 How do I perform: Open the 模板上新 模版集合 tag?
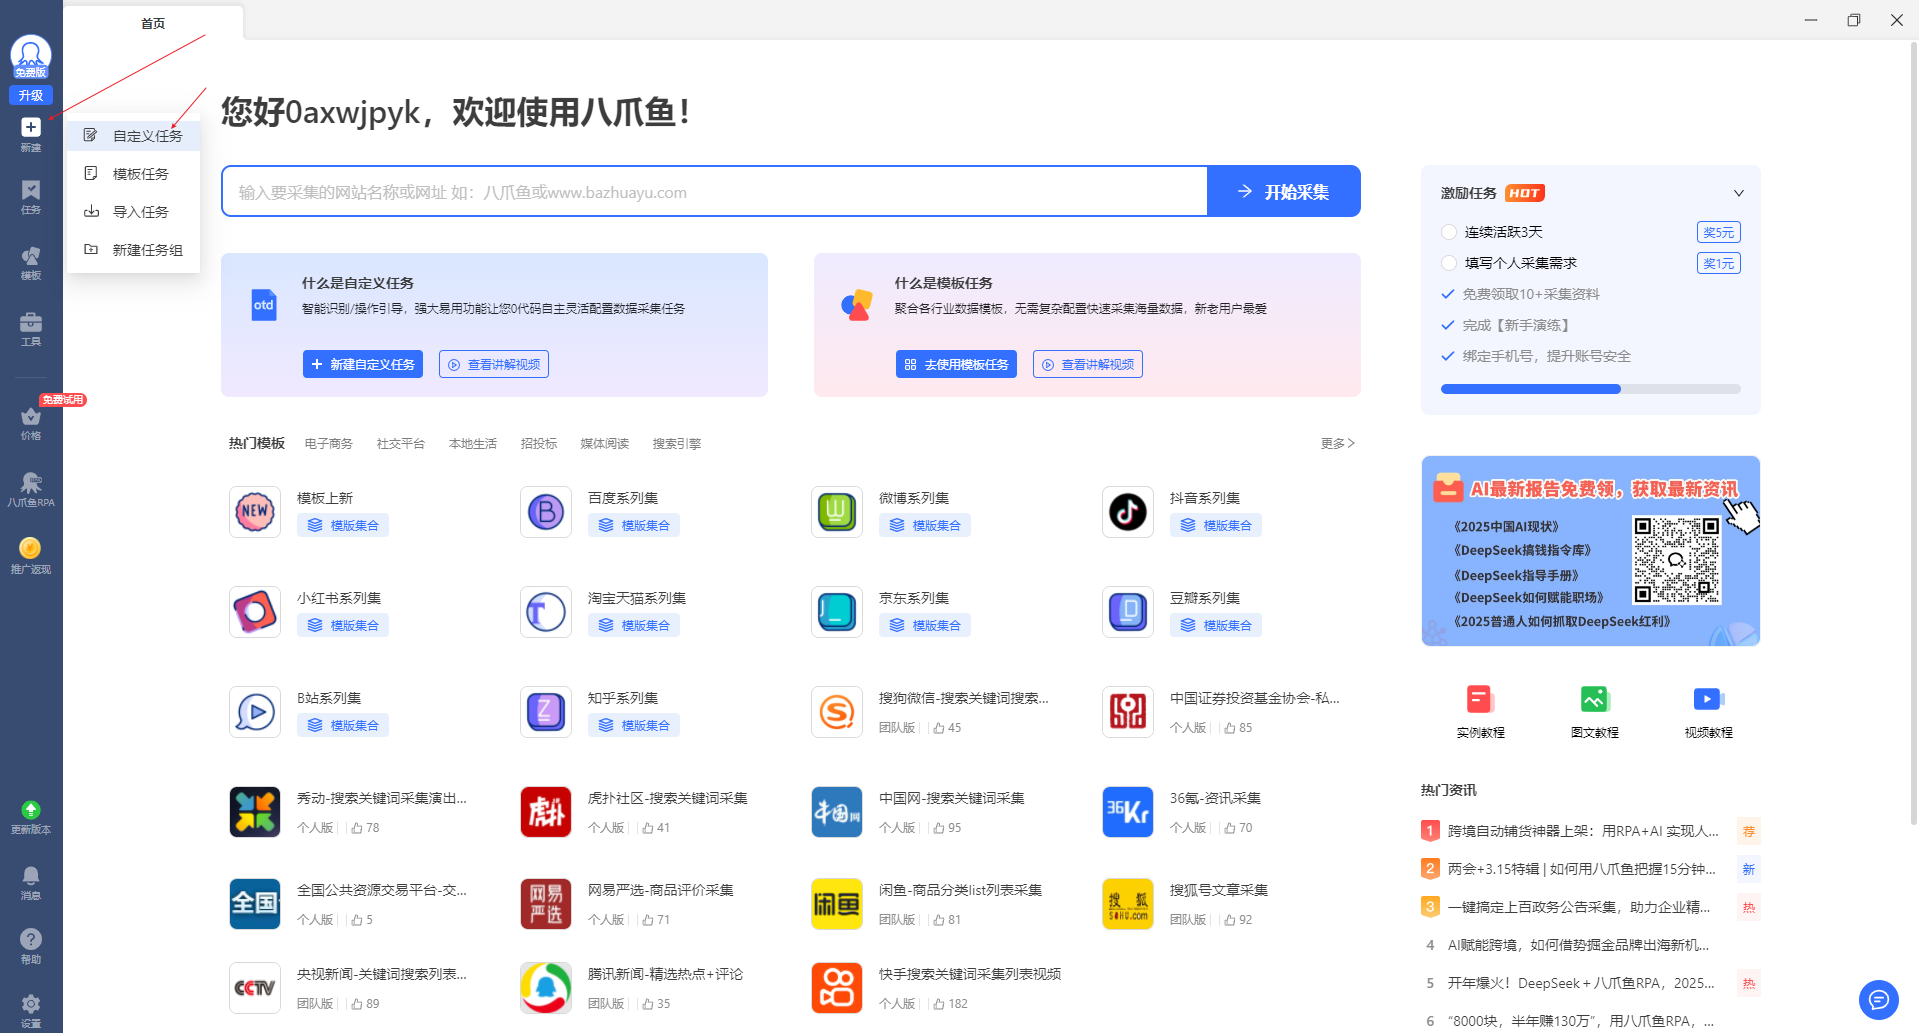tap(343, 525)
